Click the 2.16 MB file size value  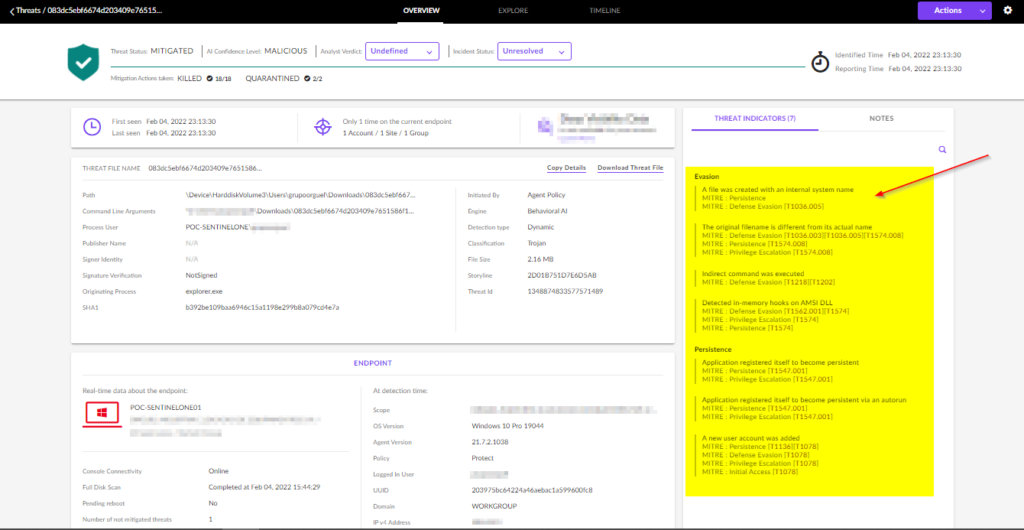pyautogui.click(x=539, y=259)
